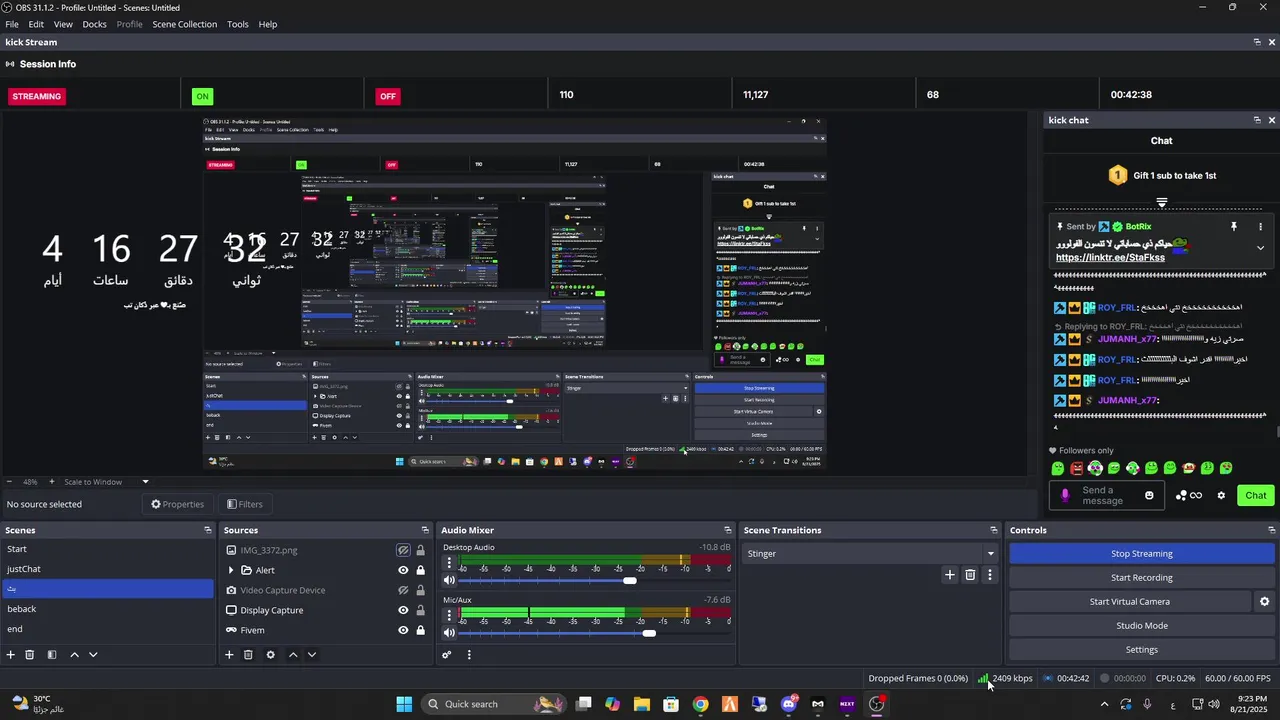
Task: Unlock the Fivem source lock
Action: [x=420, y=630]
